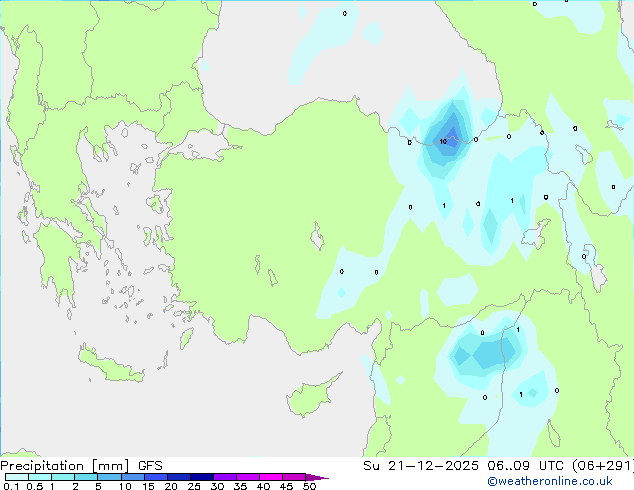Pick the 15–20 mm legend color swatch
634x490 pixels.
(155, 477)
